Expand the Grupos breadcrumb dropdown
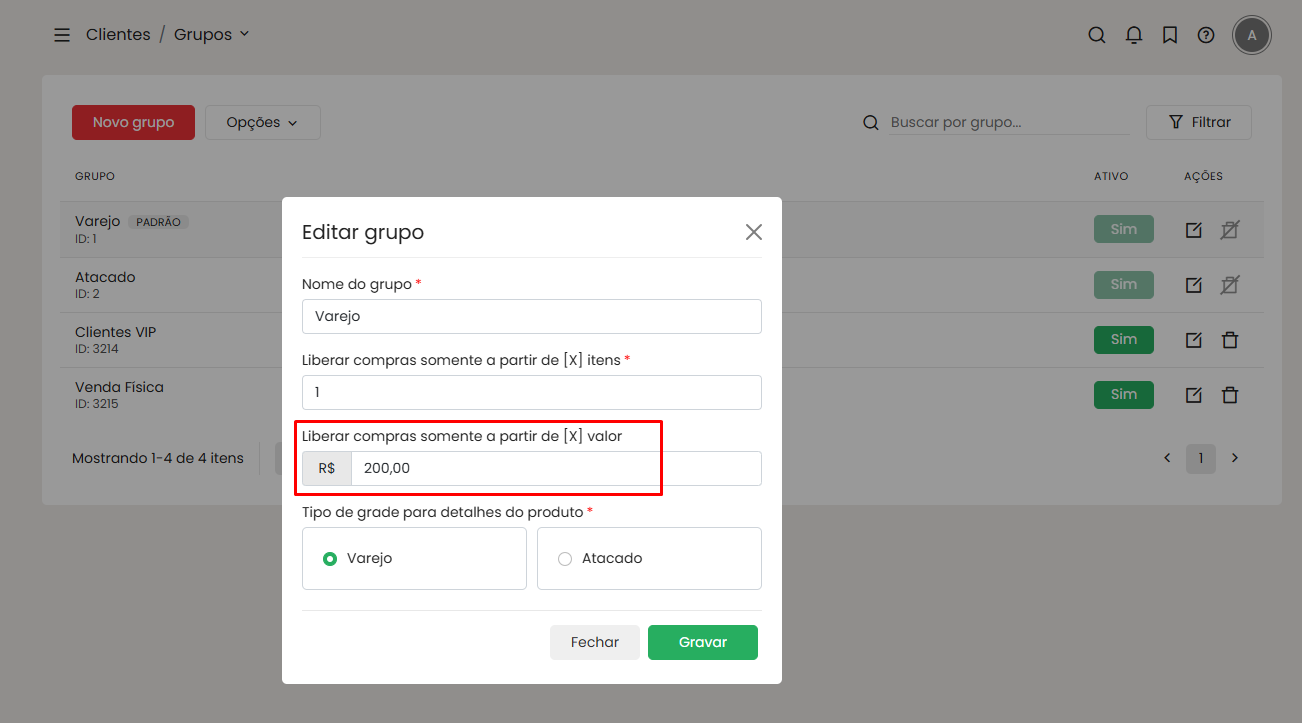This screenshot has width=1302, height=723. click(x=212, y=35)
